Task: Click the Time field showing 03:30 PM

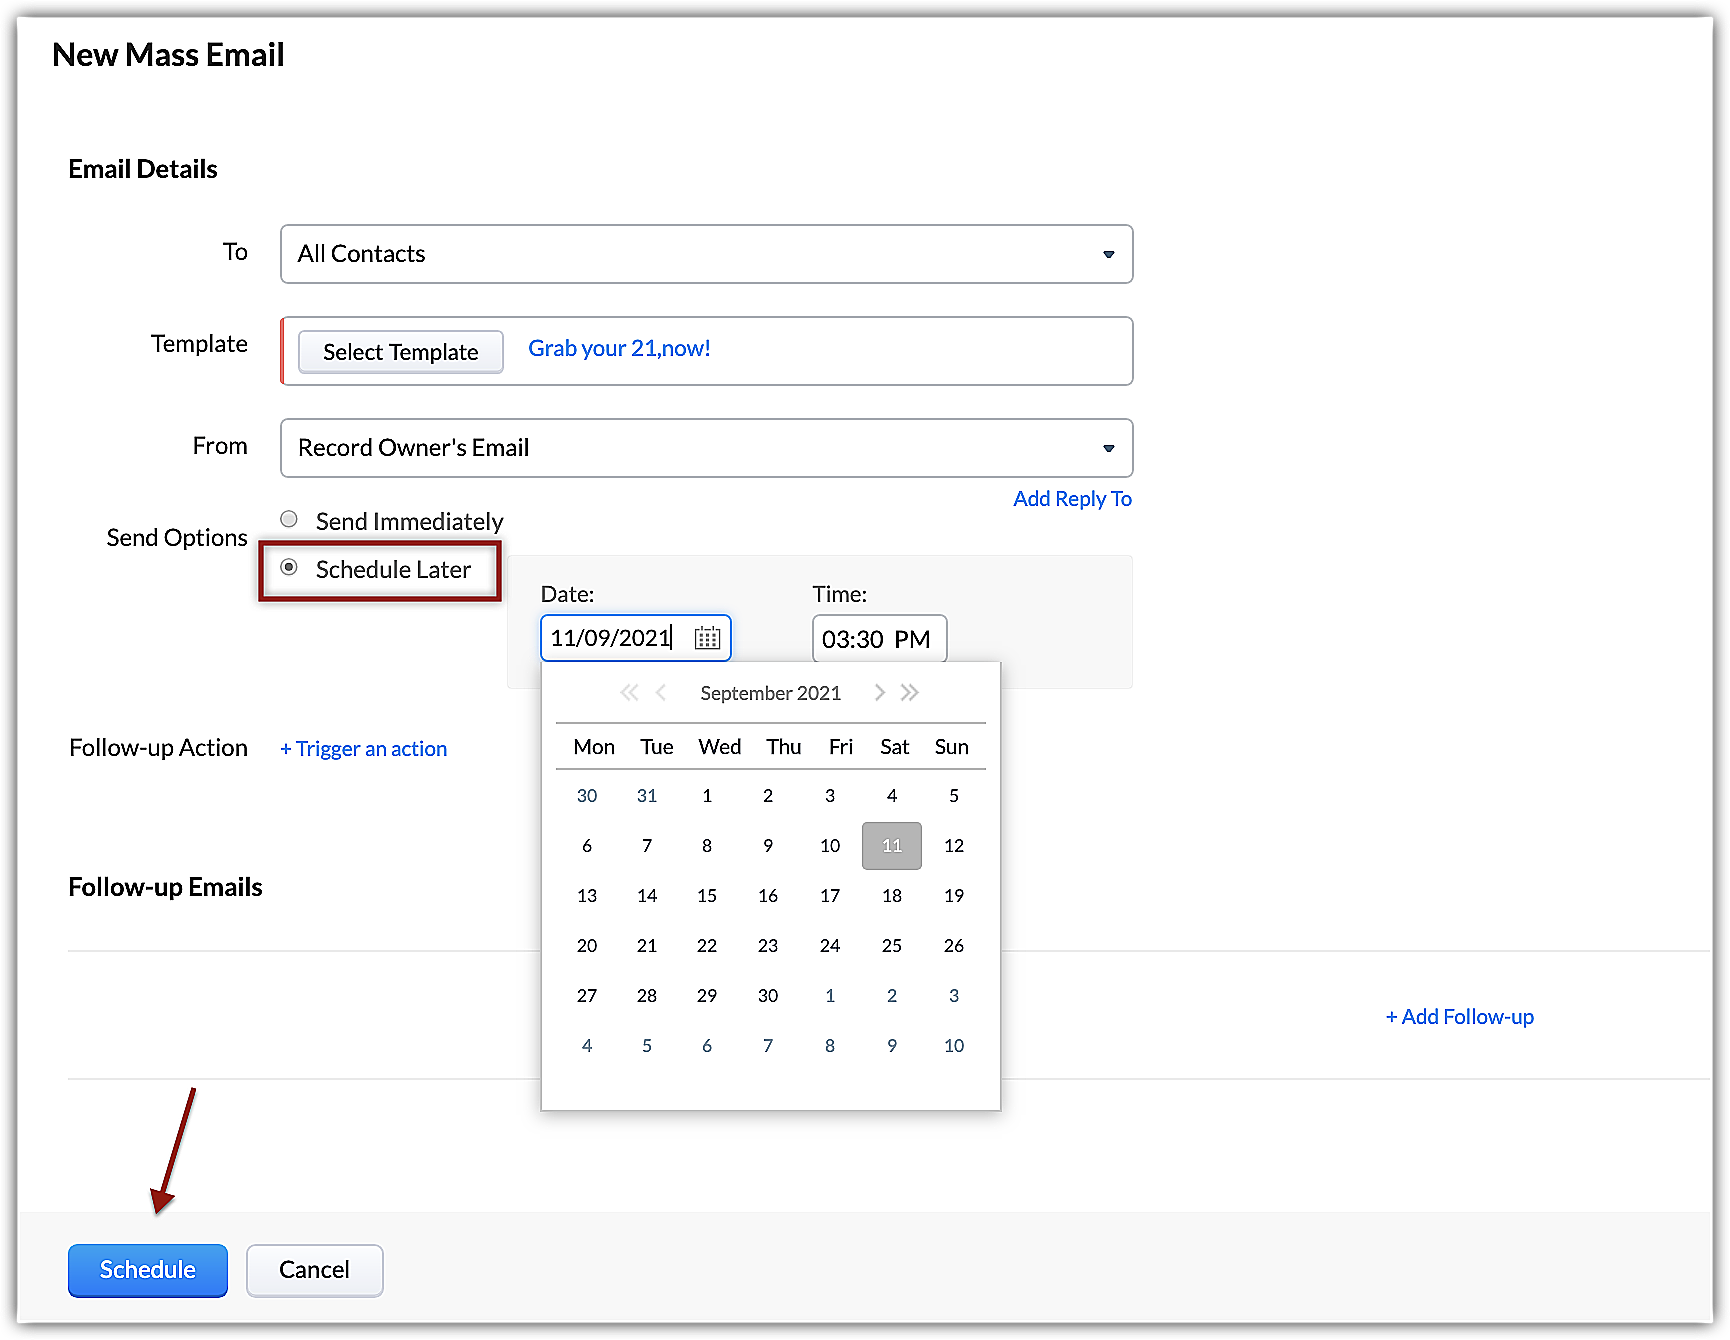Action: [x=878, y=639]
